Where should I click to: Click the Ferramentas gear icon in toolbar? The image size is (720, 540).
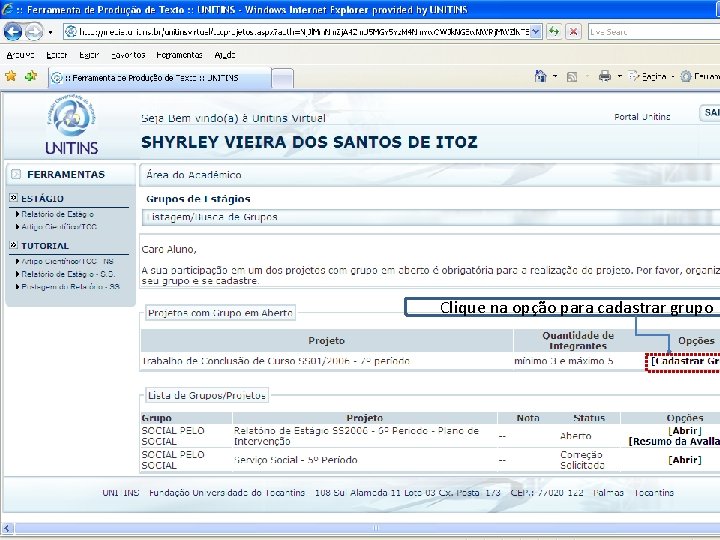(686, 76)
